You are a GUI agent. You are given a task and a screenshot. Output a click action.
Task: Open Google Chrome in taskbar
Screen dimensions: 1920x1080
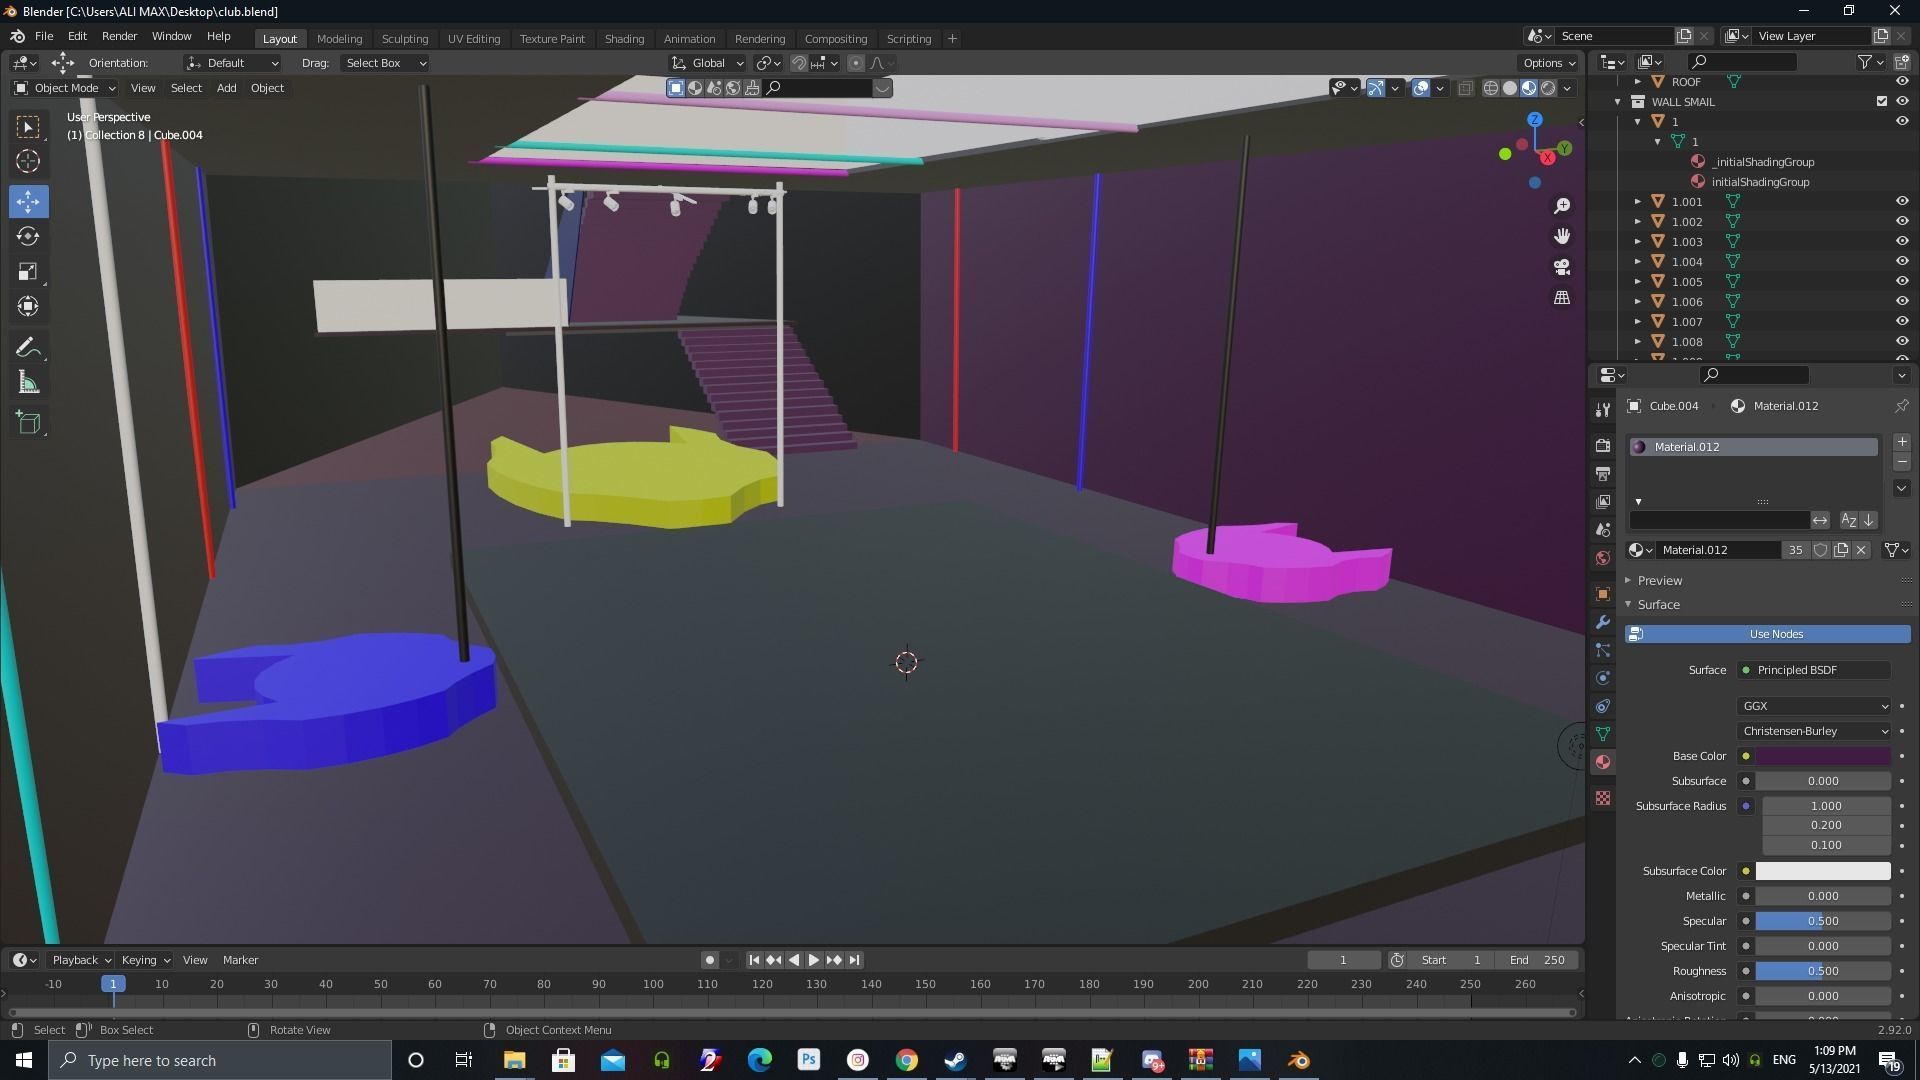906,1060
